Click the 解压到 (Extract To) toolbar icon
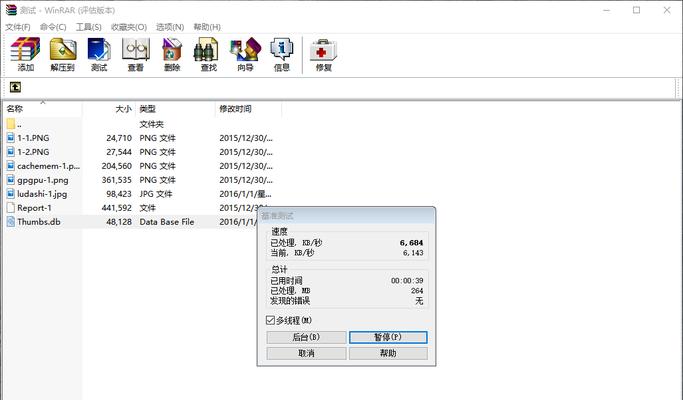The image size is (683, 400). pos(63,50)
